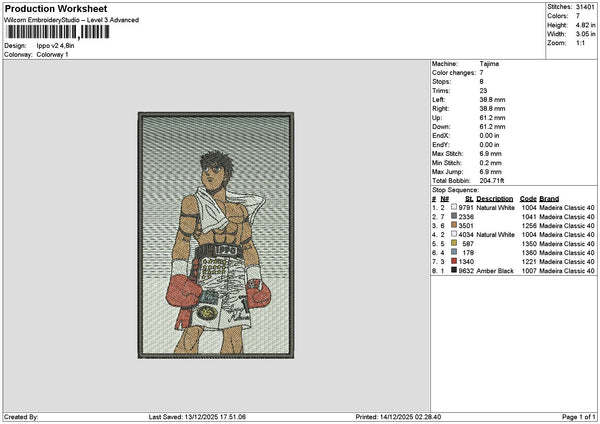Select the design name Ippo v2 4,8in
The height and width of the screenshot is (424, 600).
click(x=55, y=46)
